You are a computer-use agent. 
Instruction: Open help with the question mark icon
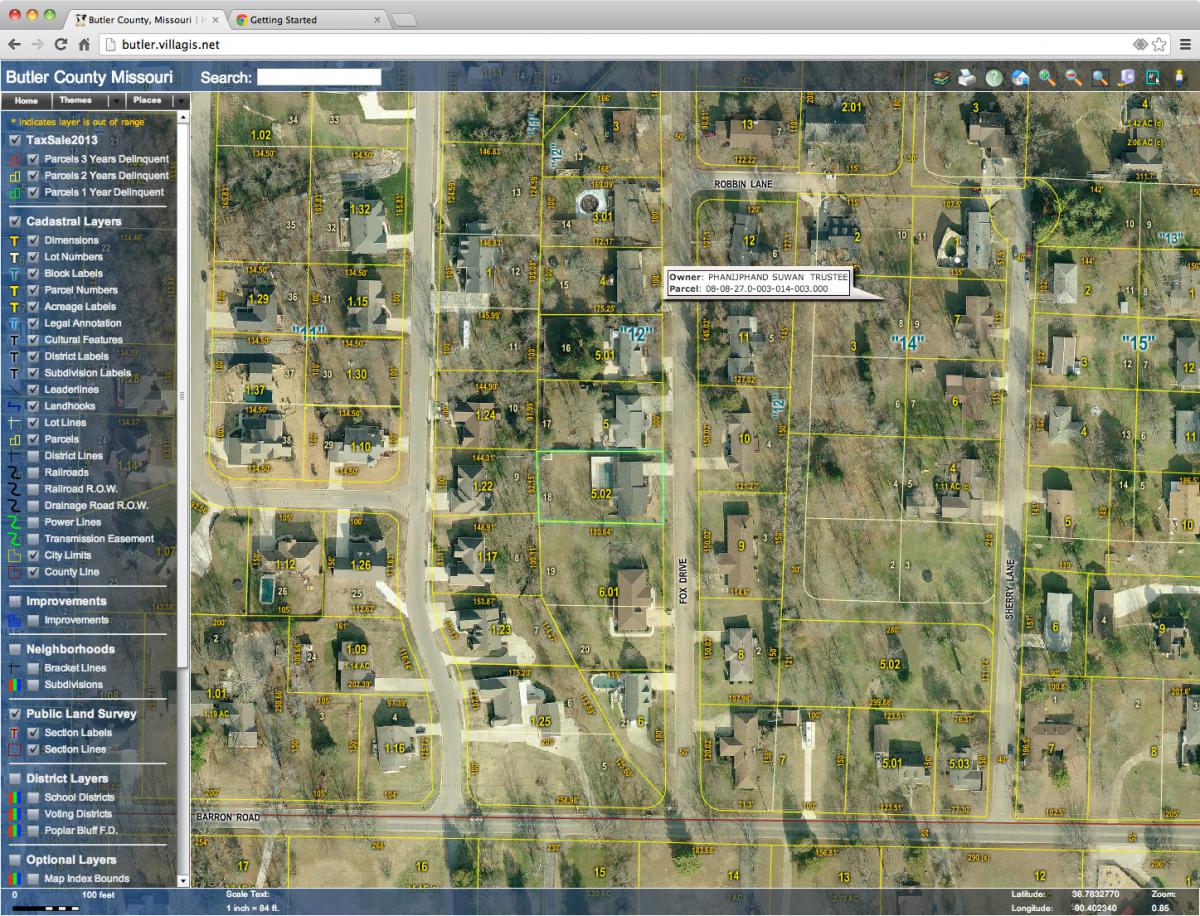[994, 78]
